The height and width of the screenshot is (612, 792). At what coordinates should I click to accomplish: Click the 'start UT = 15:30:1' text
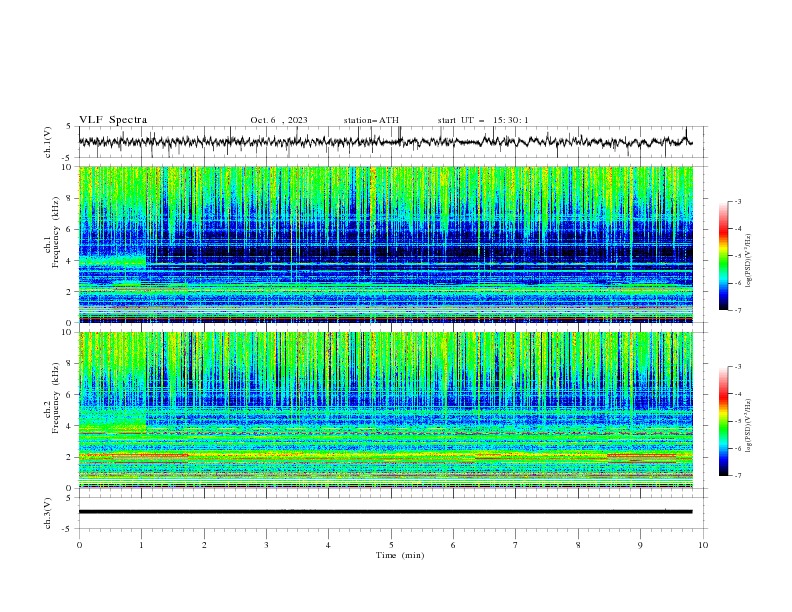click(483, 120)
